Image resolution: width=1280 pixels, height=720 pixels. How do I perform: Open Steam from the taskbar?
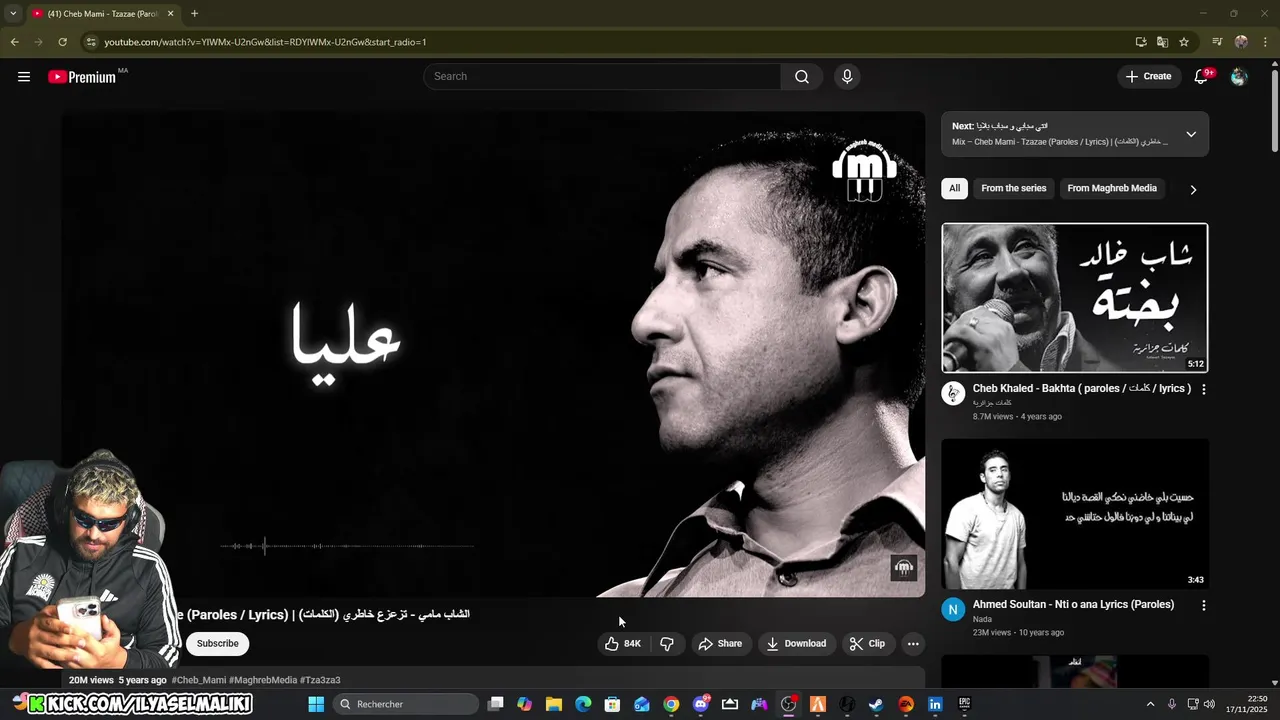(876, 704)
